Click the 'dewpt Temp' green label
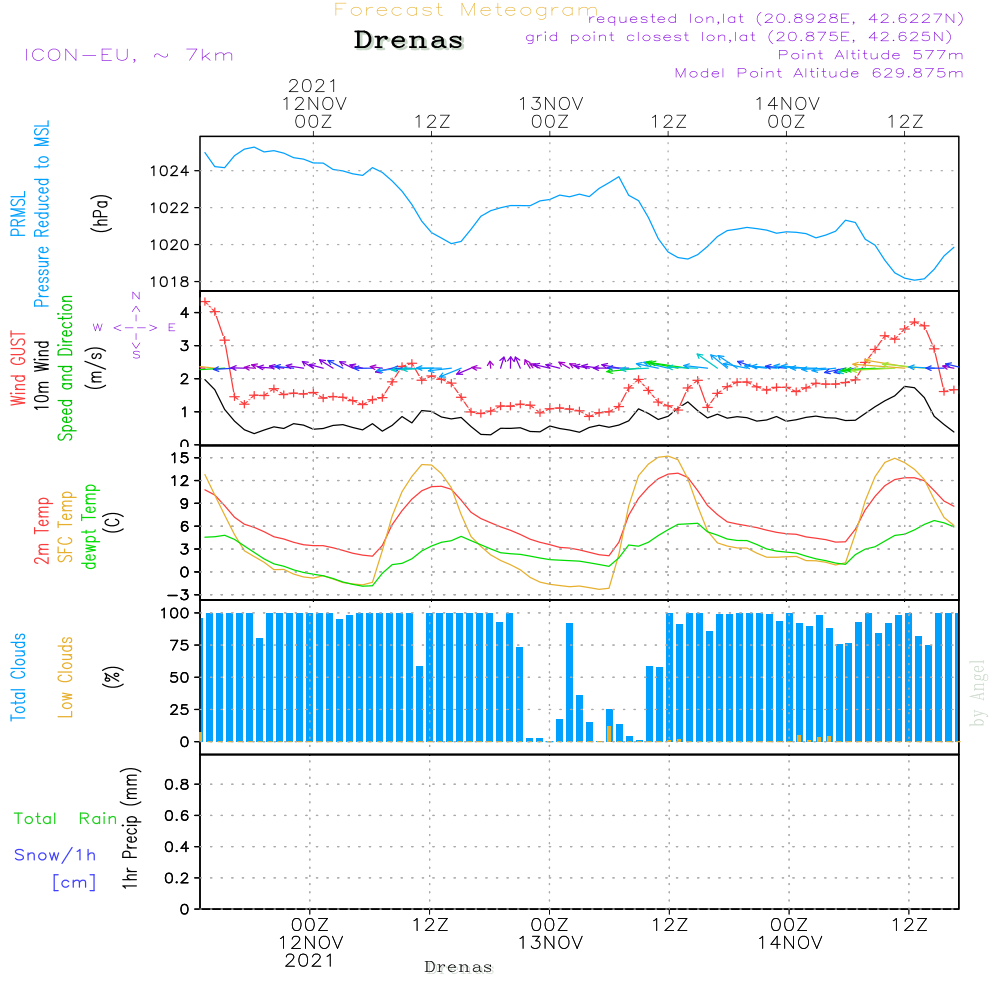This screenshot has height=1000, width=1000. (x=89, y=526)
